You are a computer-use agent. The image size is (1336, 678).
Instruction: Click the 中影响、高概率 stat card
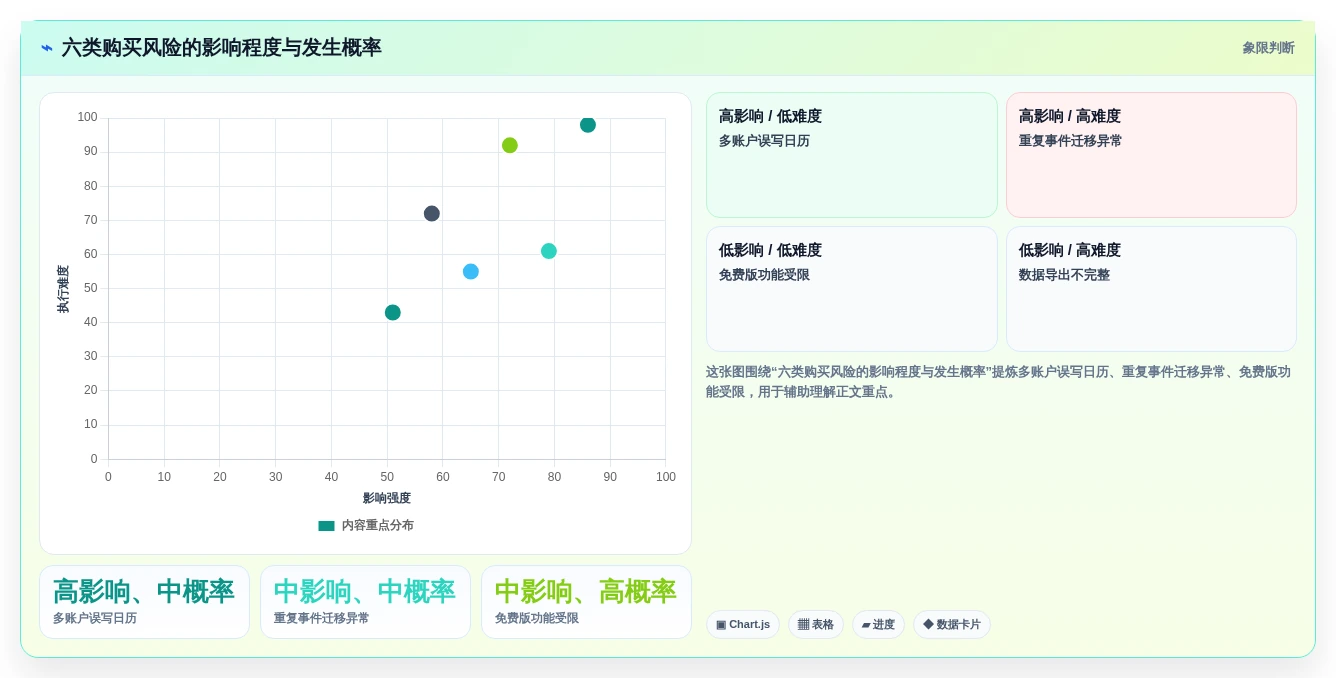586,602
